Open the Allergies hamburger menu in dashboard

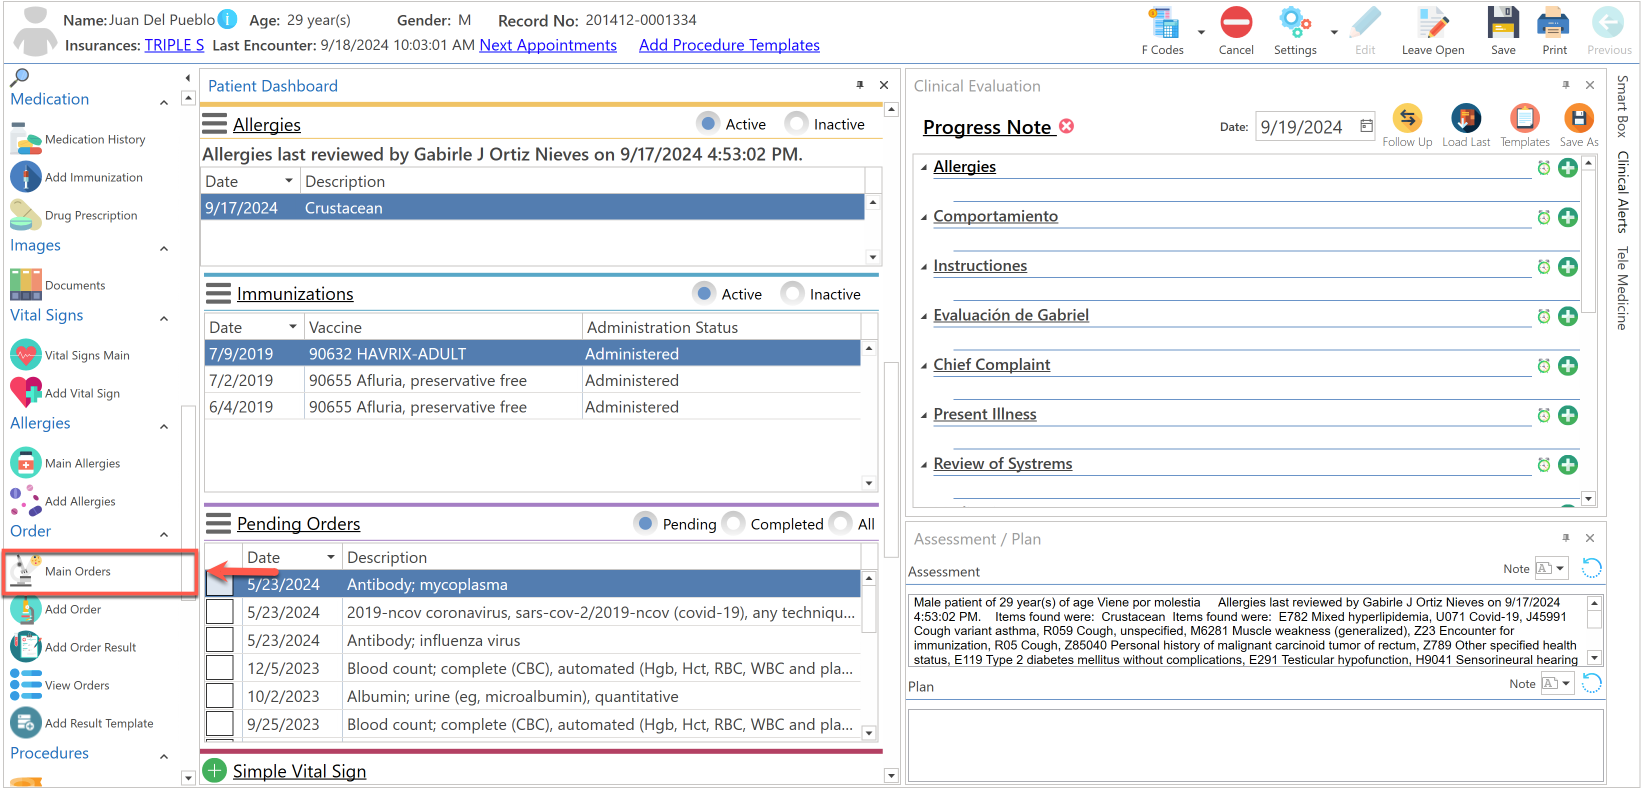(x=215, y=124)
